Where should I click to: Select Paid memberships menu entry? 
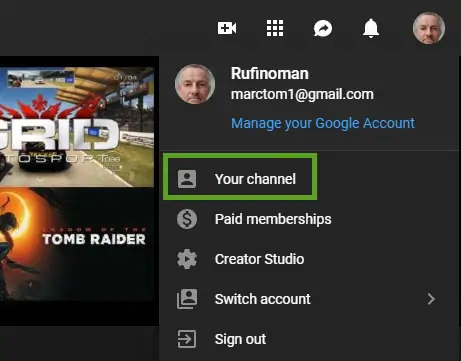pos(309,219)
